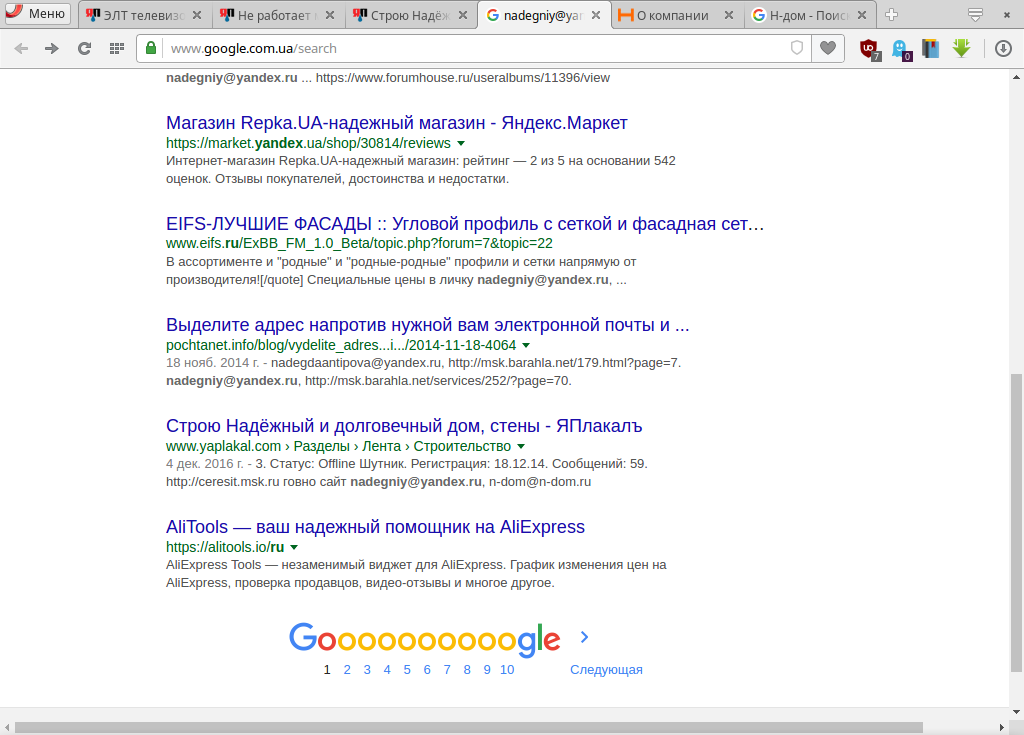Image resolution: width=1024 pixels, height=735 pixels.
Task: Click the green padlock security icon
Action: coord(151,48)
